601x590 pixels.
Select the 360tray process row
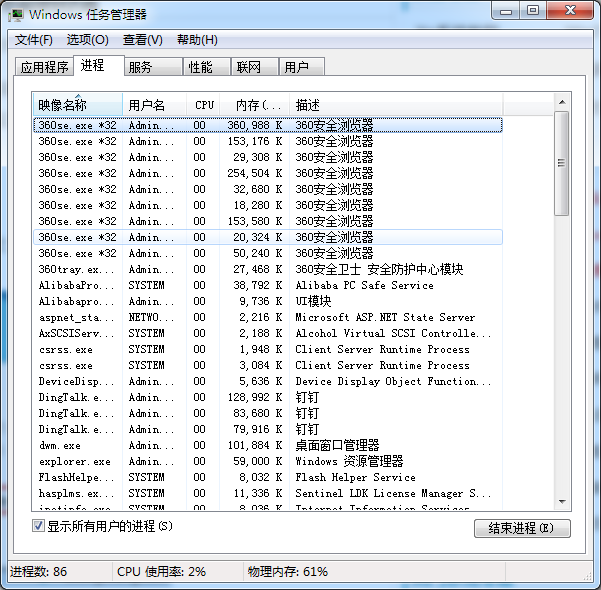point(268,269)
